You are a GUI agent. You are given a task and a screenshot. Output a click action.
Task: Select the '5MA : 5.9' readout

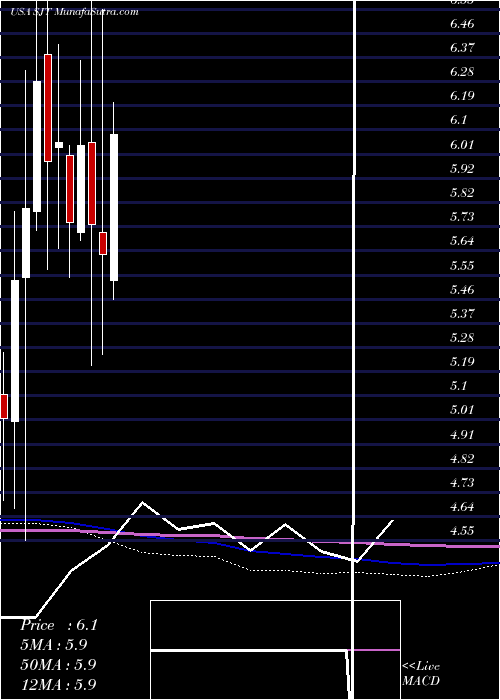(54, 645)
